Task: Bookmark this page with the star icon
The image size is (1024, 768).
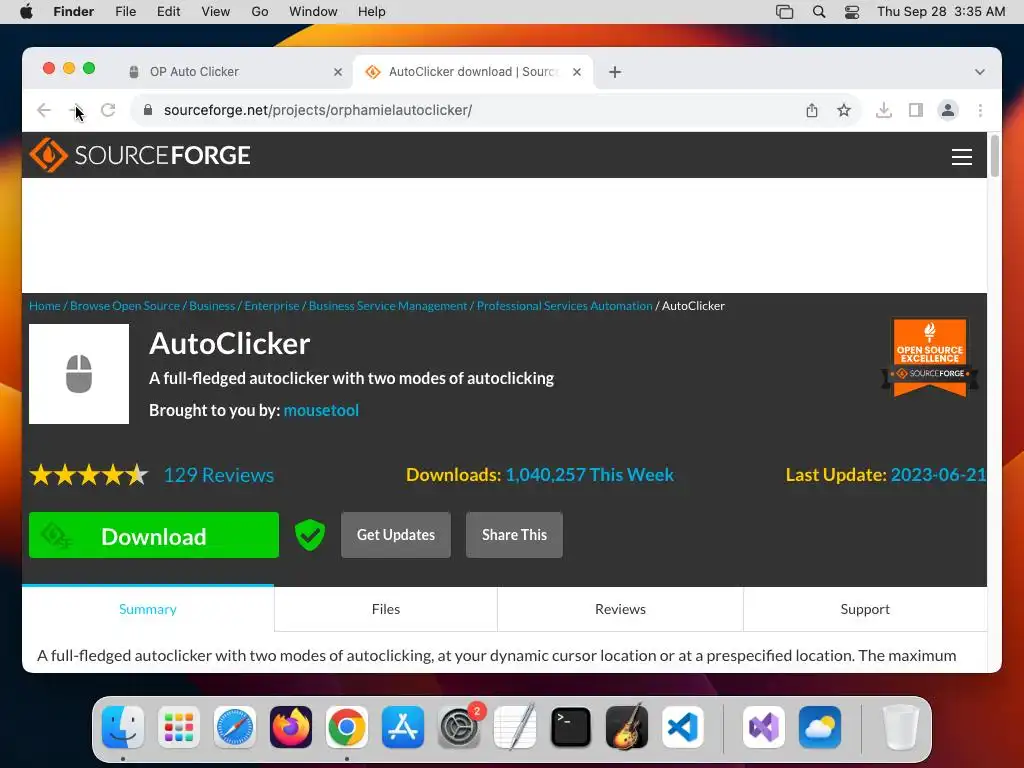Action: (x=844, y=110)
